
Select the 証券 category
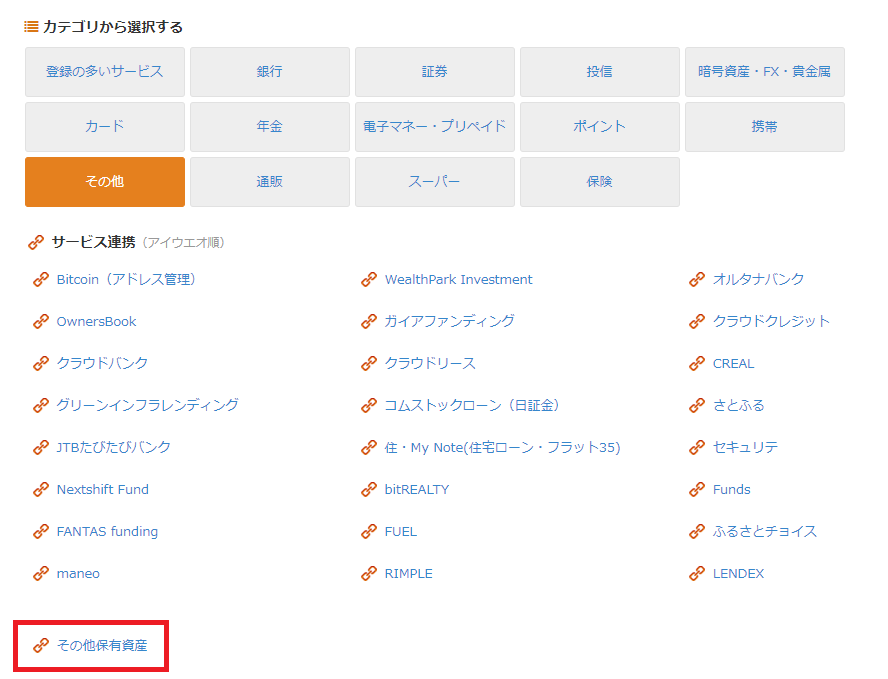(435, 72)
